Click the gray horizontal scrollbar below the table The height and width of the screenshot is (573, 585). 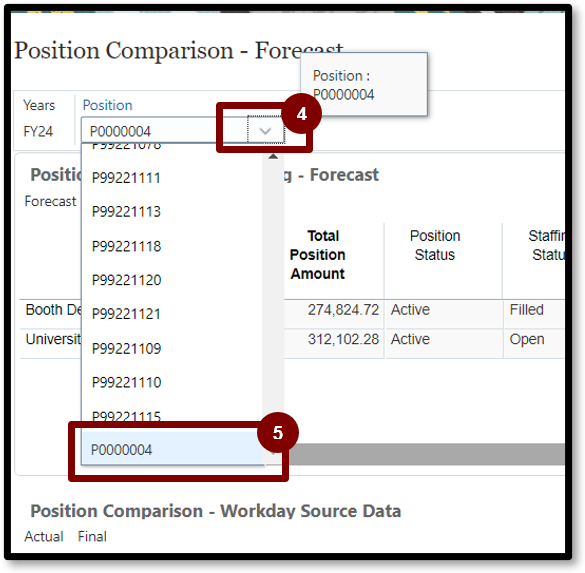tap(426, 454)
